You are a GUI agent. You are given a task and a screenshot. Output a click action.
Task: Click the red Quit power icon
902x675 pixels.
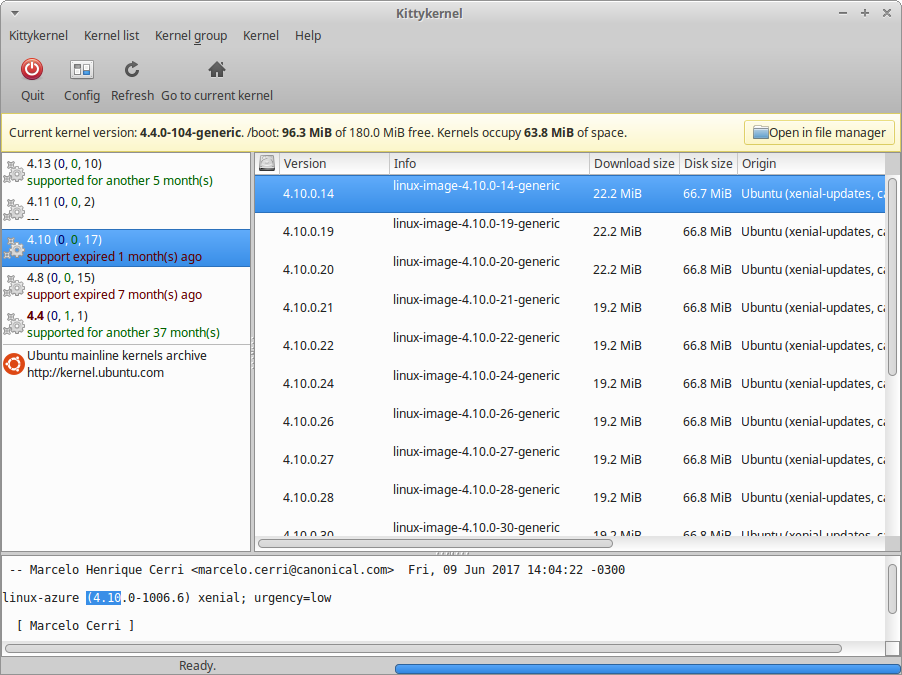[32, 69]
